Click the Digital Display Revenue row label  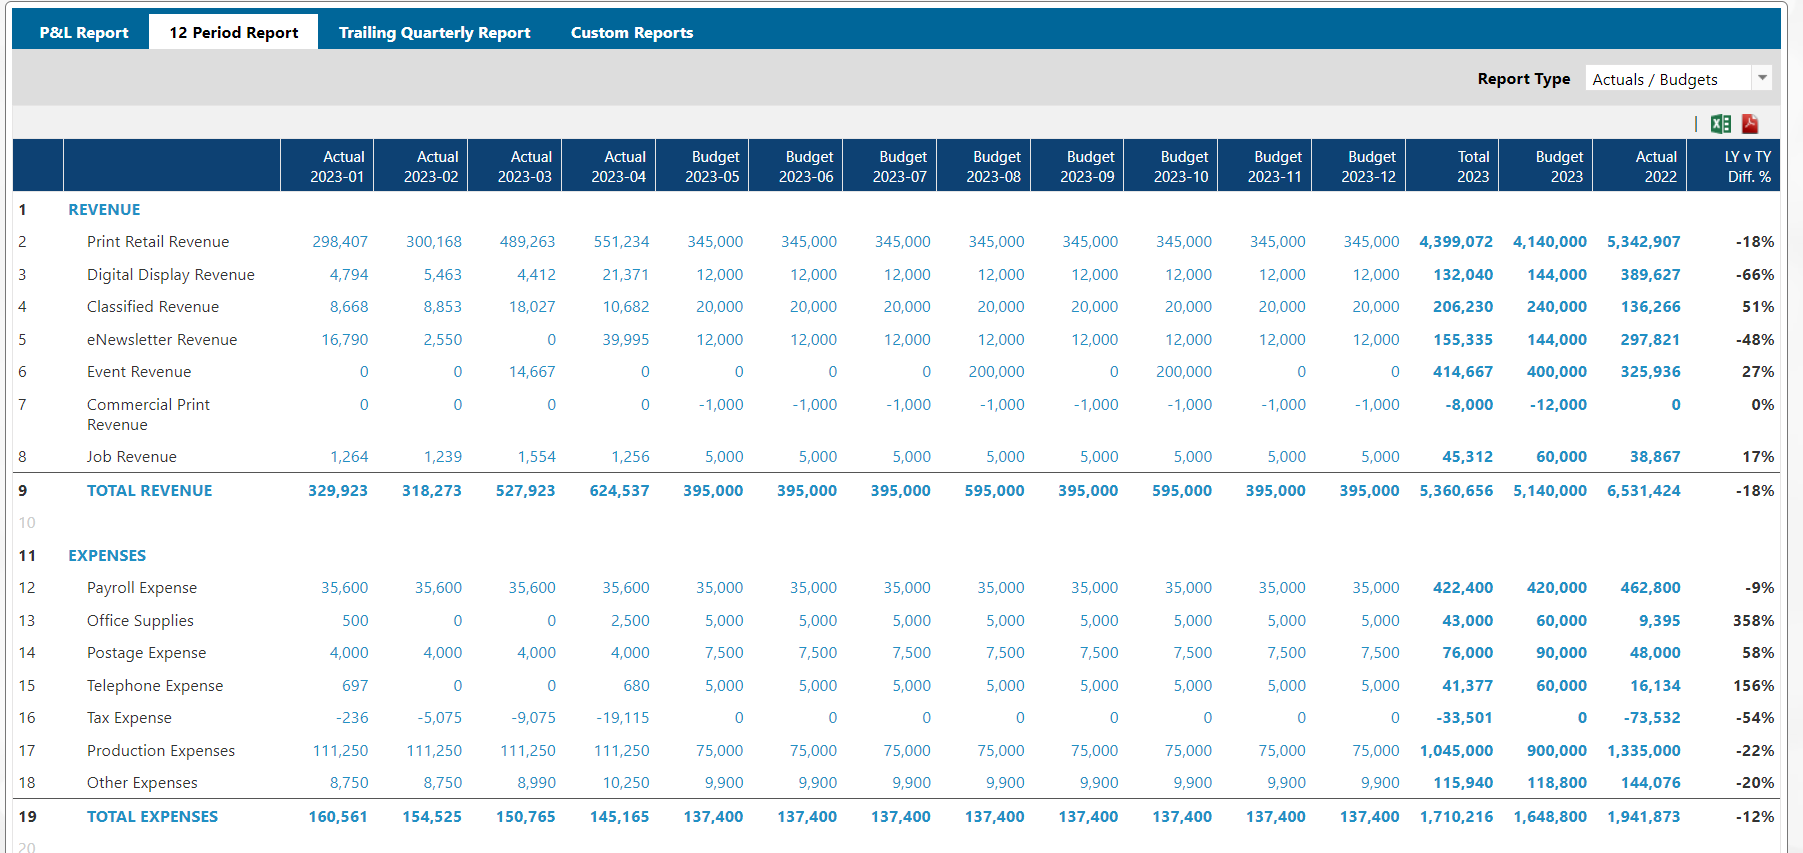pyautogui.click(x=170, y=275)
